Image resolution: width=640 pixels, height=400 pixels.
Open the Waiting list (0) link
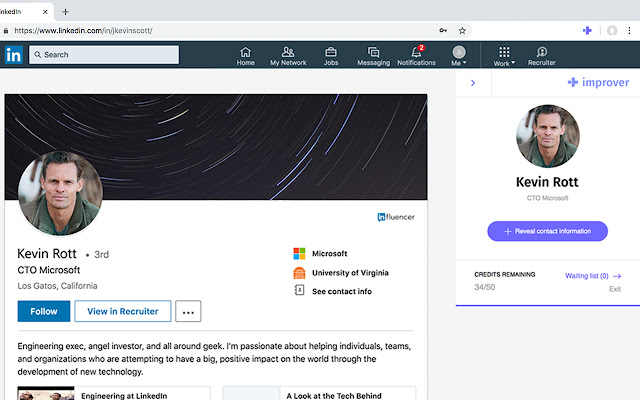(x=593, y=276)
